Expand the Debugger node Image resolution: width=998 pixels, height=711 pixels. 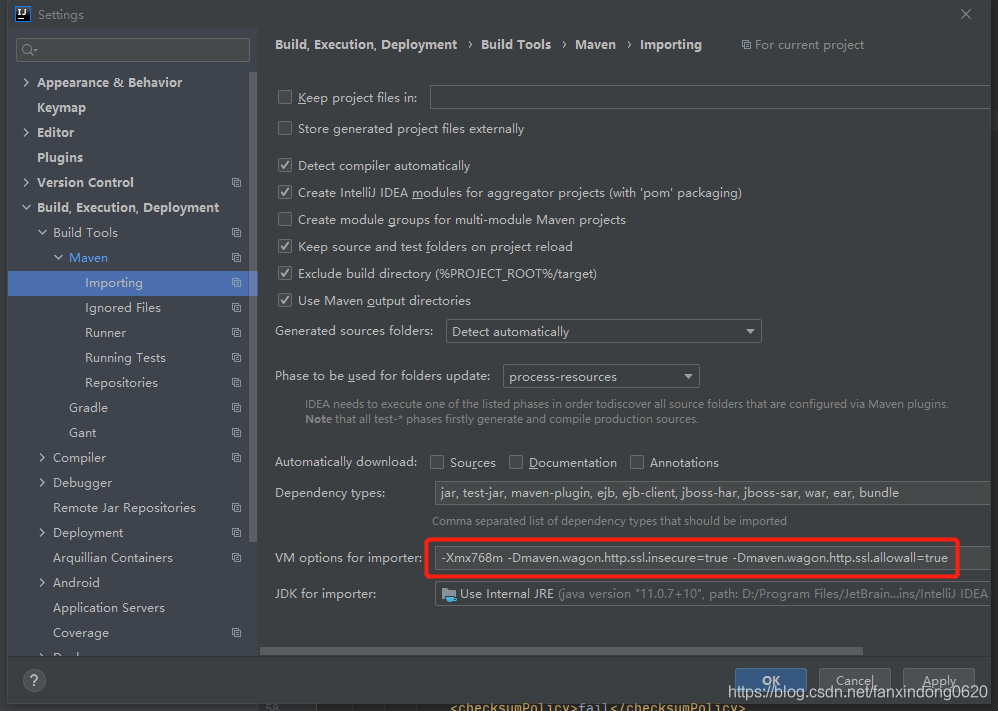tap(42, 482)
